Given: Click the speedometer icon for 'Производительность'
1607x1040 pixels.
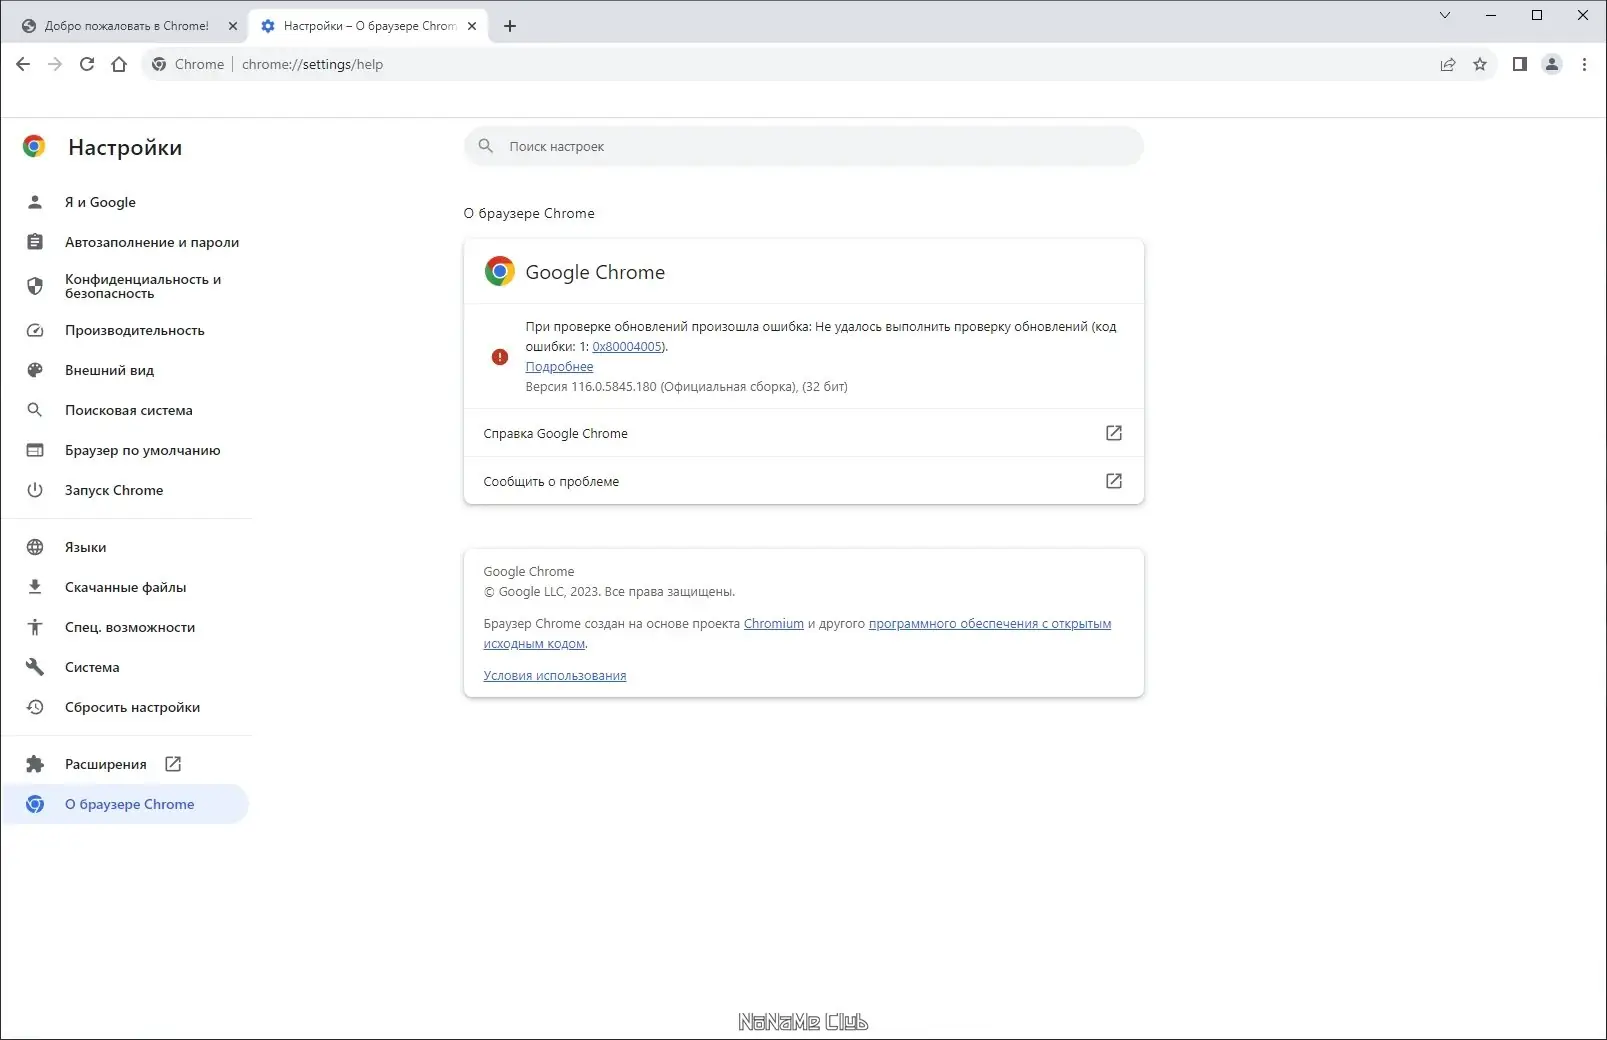Looking at the screenshot, I should (x=35, y=330).
